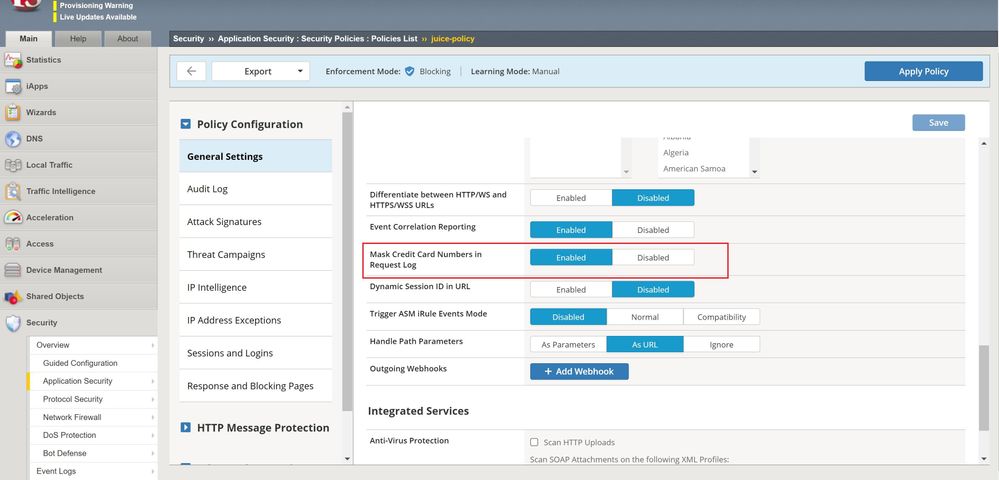This screenshot has height=480, width=999.
Task: Open Threat Campaigns settings
Action: pos(255,254)
